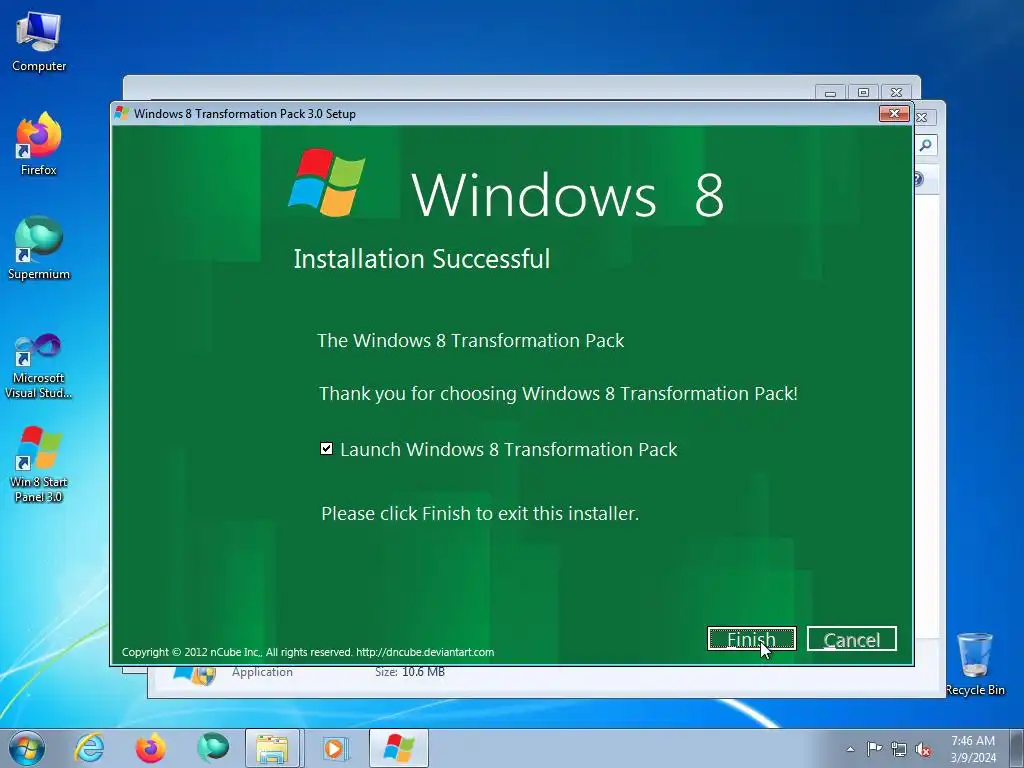Open the network tray icon
The width and height of the screenshot is (1024, 768).
point(899,749)
